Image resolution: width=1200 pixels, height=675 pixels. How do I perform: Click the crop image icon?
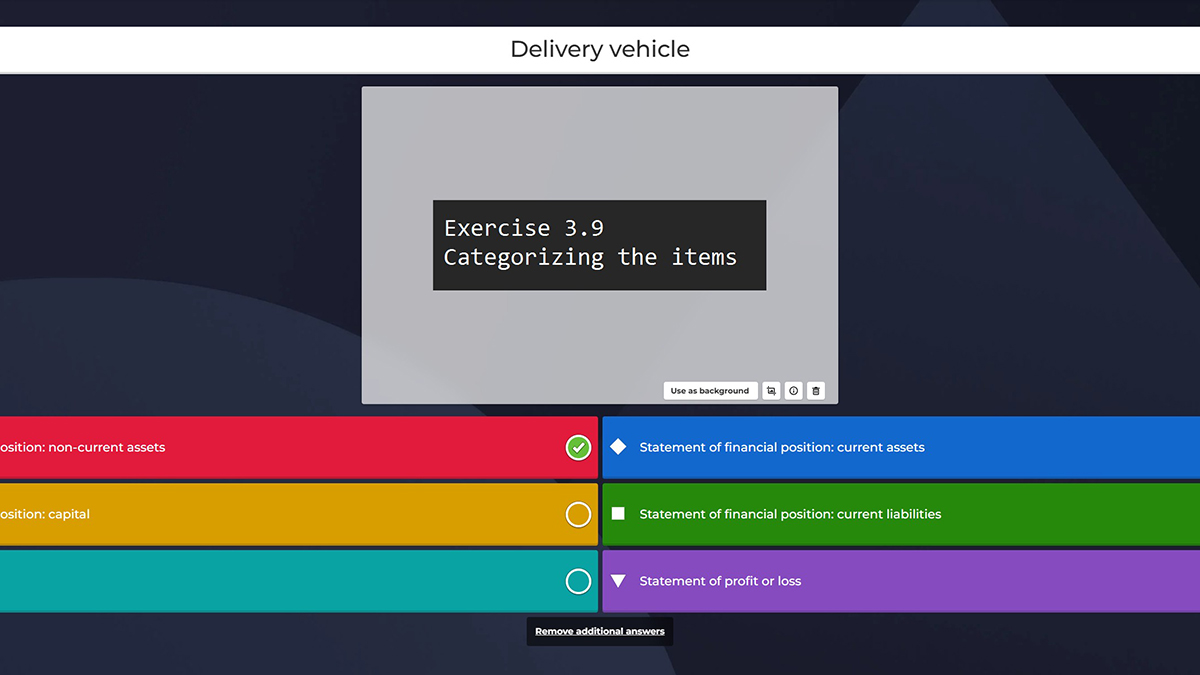click(x=771, y=391)
